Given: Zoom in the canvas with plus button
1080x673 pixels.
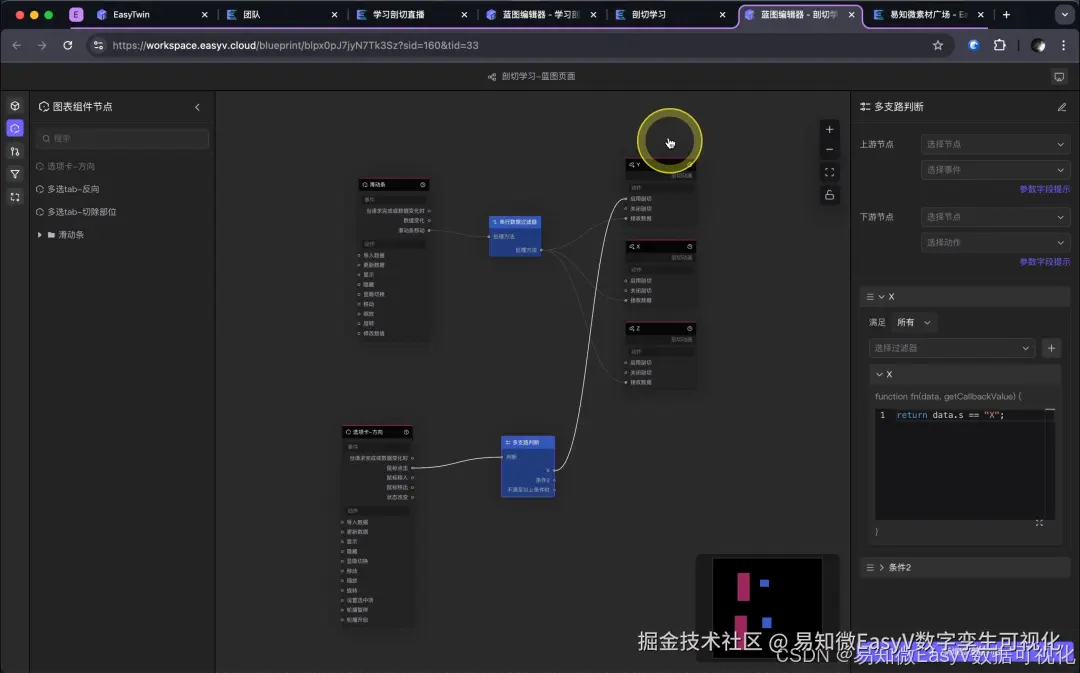Looking at the screenshot, I should tap(829, 130).
